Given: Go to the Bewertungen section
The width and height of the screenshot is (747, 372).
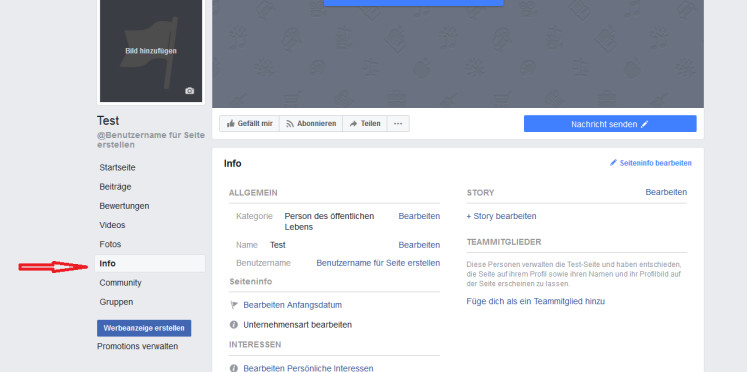Looking at the screenshot, I should pyautogui.click(x=124, y=206).
